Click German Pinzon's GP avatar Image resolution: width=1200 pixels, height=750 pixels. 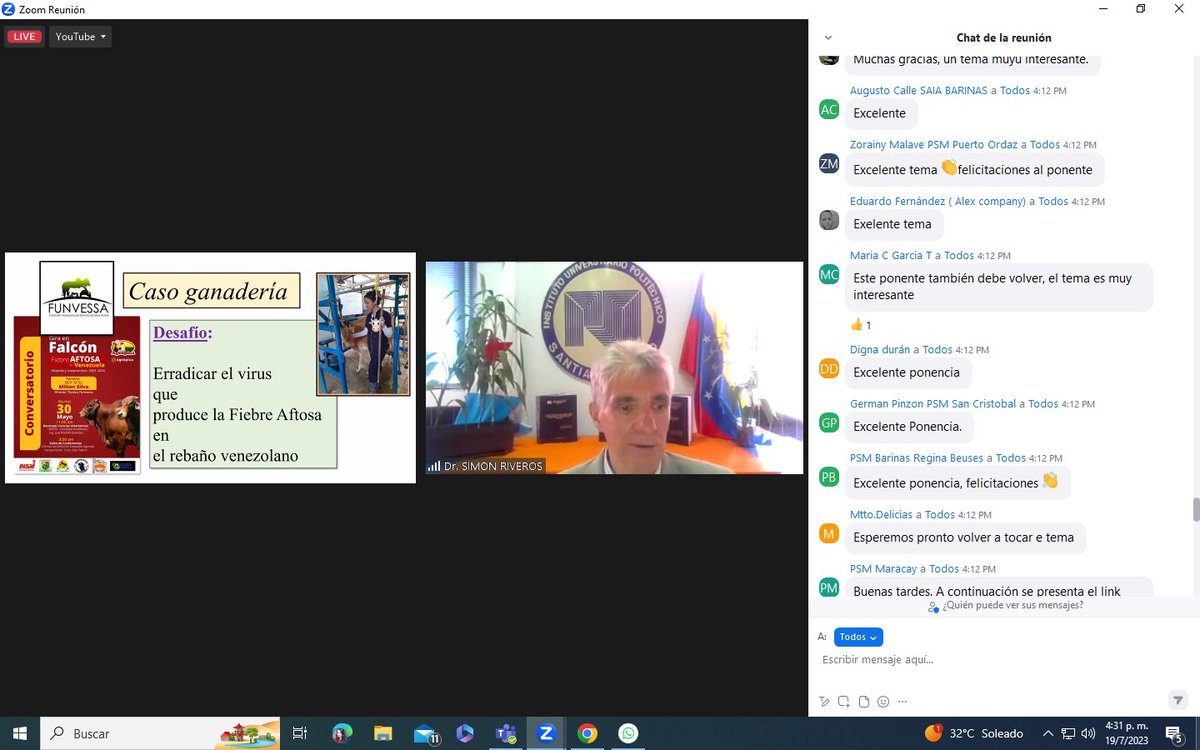(x=829, y=423)
